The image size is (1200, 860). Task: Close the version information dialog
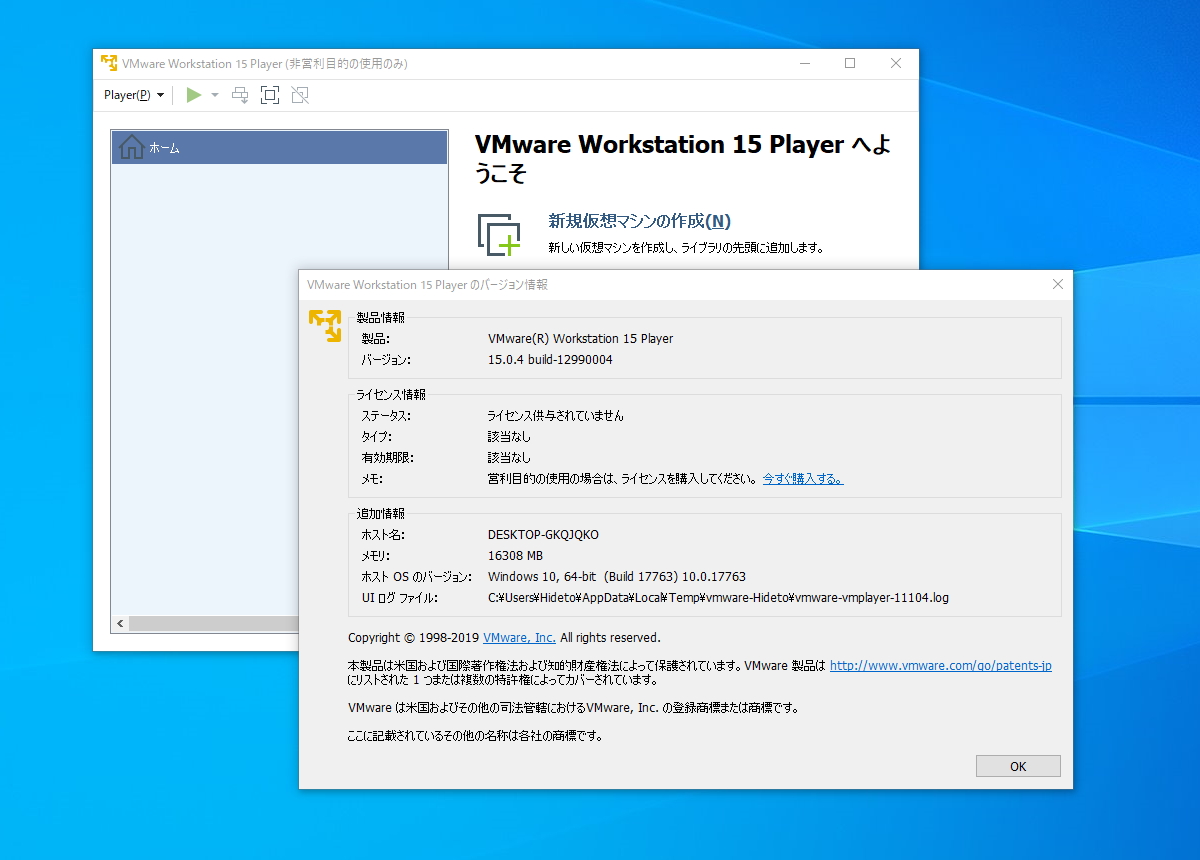click(x=1057, y=284)
